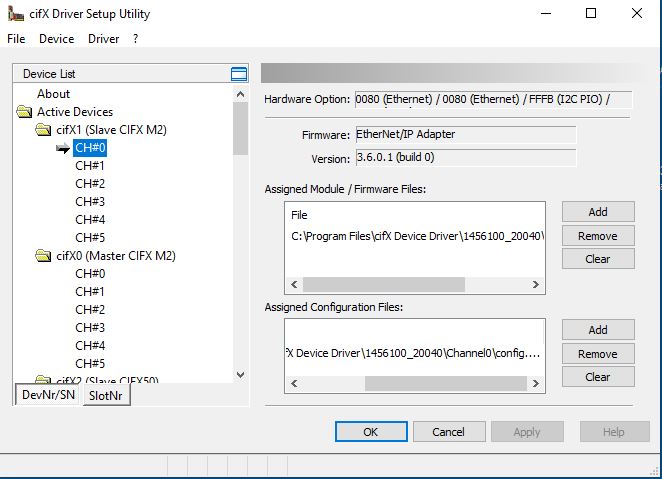Viewport: 662px width, 479px height.
Task: Add a module/firmware file
Action: [x=598, y=212]
